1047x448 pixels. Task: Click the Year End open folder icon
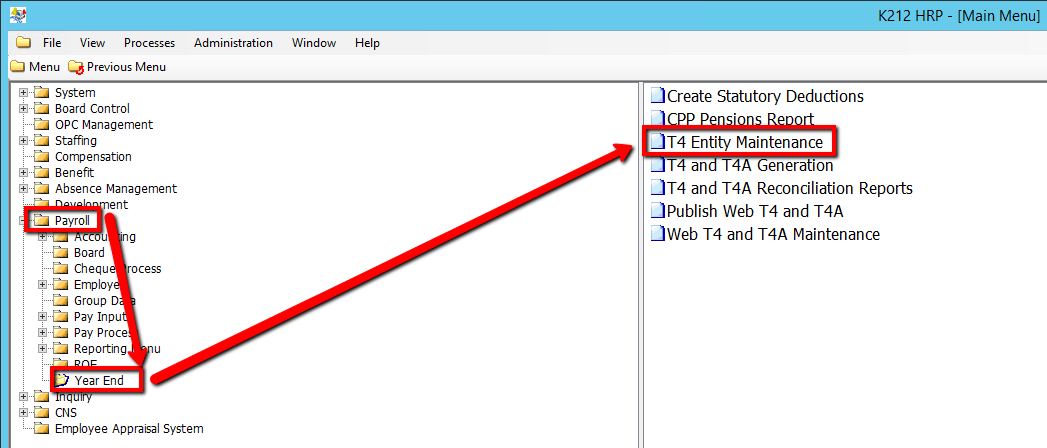point(62,380)
